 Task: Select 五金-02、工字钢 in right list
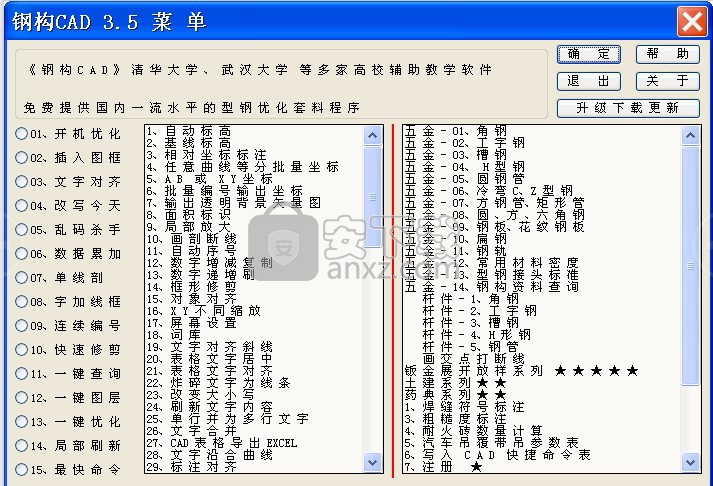[x=464, y=143]
